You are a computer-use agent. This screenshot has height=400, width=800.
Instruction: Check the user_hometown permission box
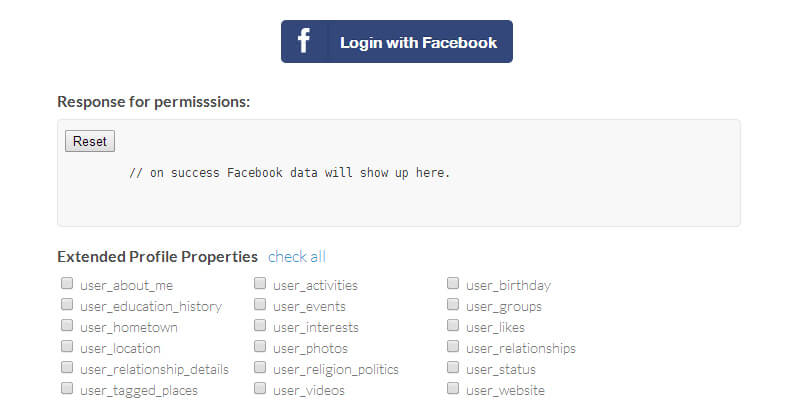tap(67, 326)
